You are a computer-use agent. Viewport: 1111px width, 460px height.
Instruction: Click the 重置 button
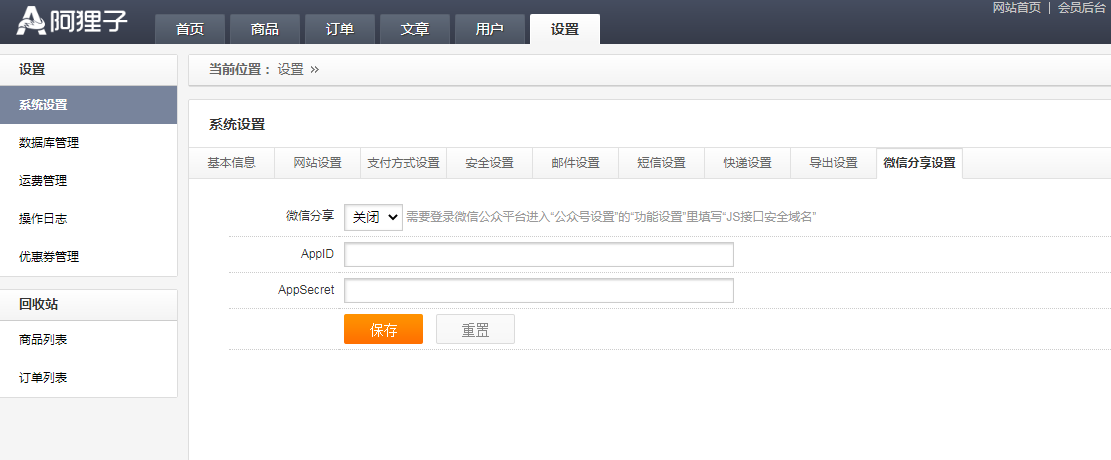(475, 330)
